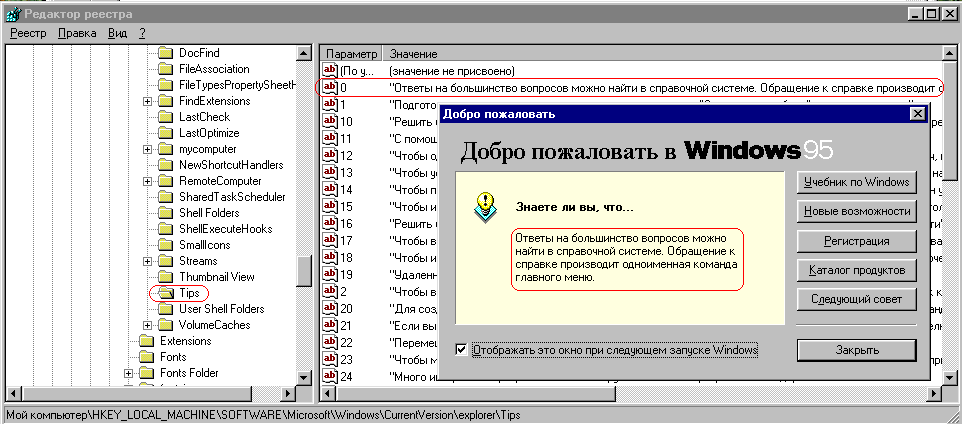Expand the Fonts Folder key
Image resolution: width=962 pixels, height=424 pixels.
128,372
